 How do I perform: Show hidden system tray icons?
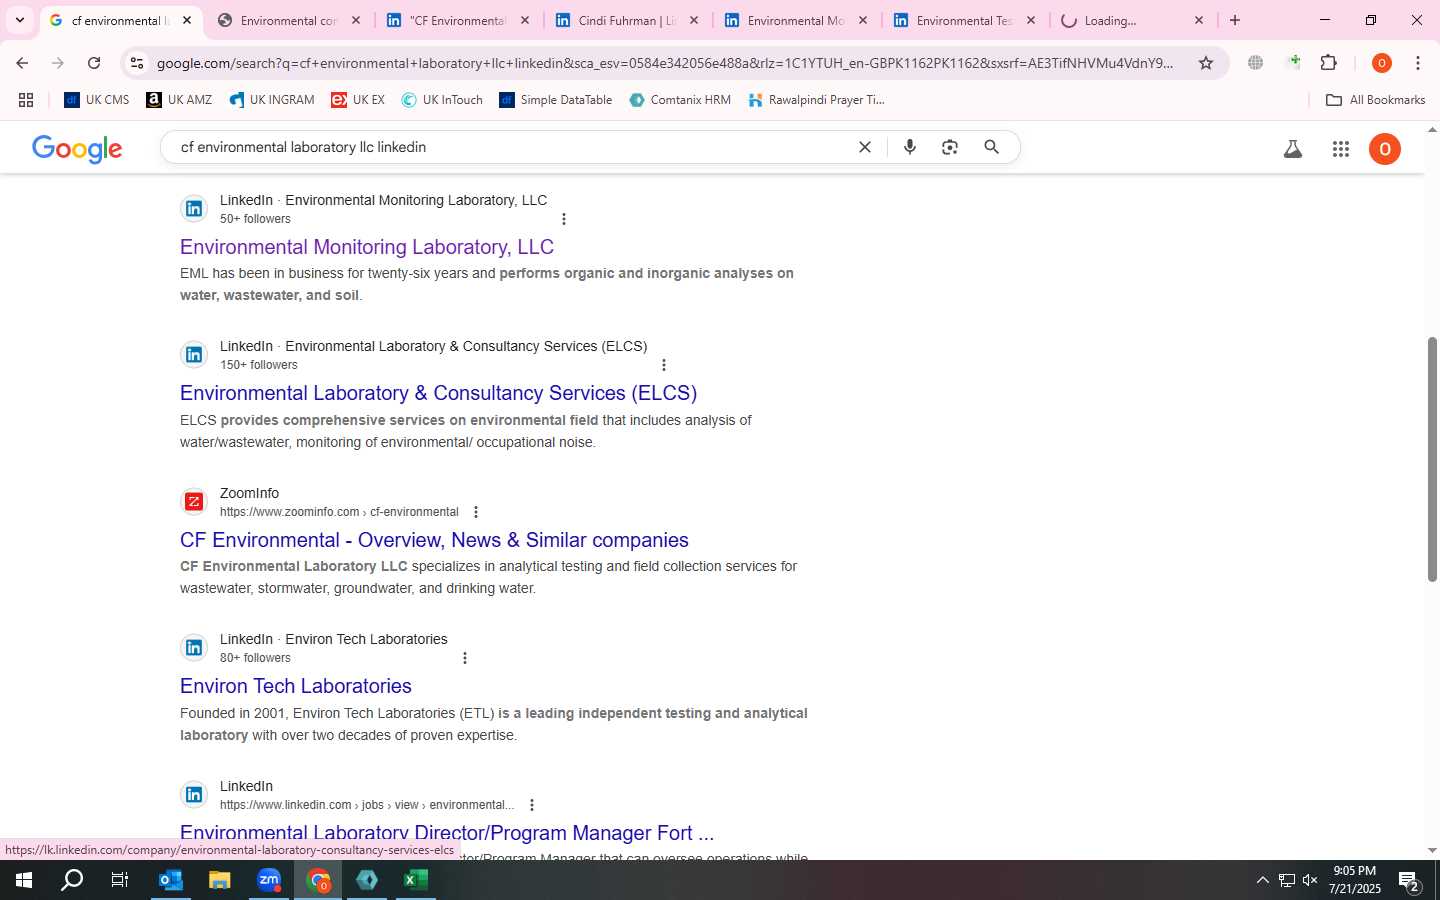pos(1262,881)
